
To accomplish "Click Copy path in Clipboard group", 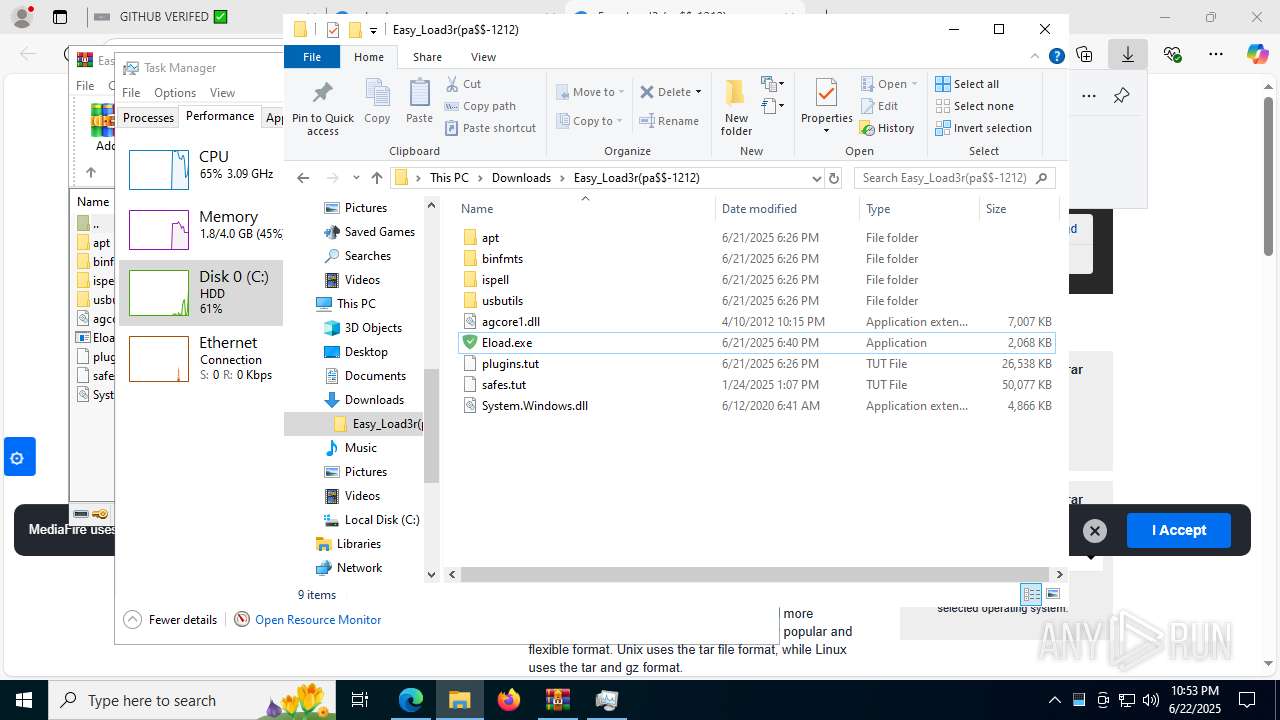I will [480, 106].
